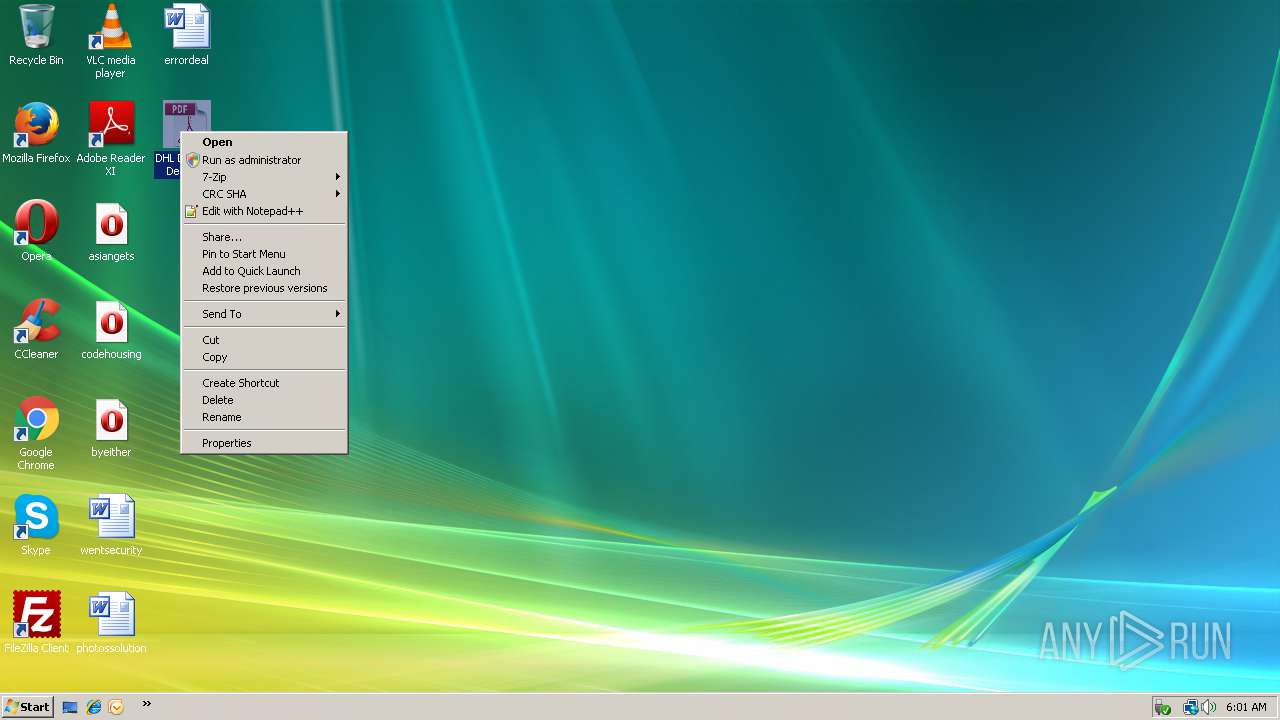1280x720 pixels.
Task: Choose Edit with Notepad++
Action: 264,211
